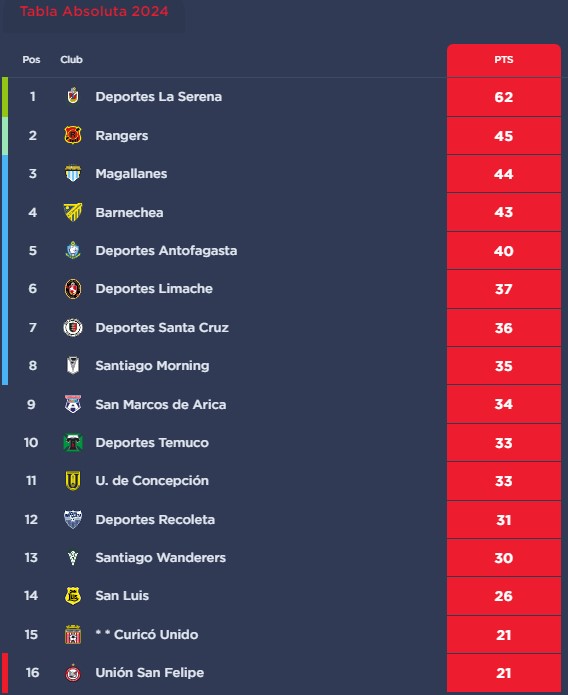
Task: Click Santiago Morning's 35 points cell
Action: click(504, 366)
